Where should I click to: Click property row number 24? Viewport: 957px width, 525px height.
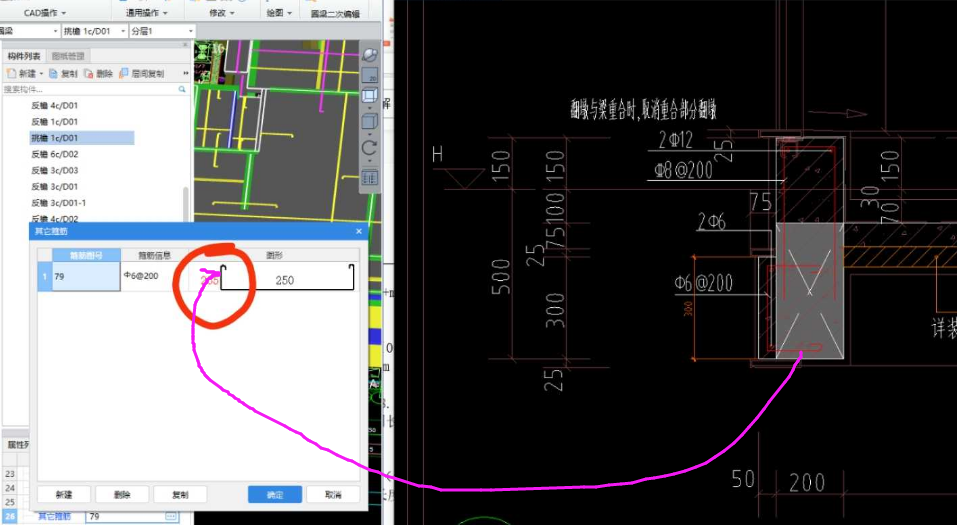(10, 488)
